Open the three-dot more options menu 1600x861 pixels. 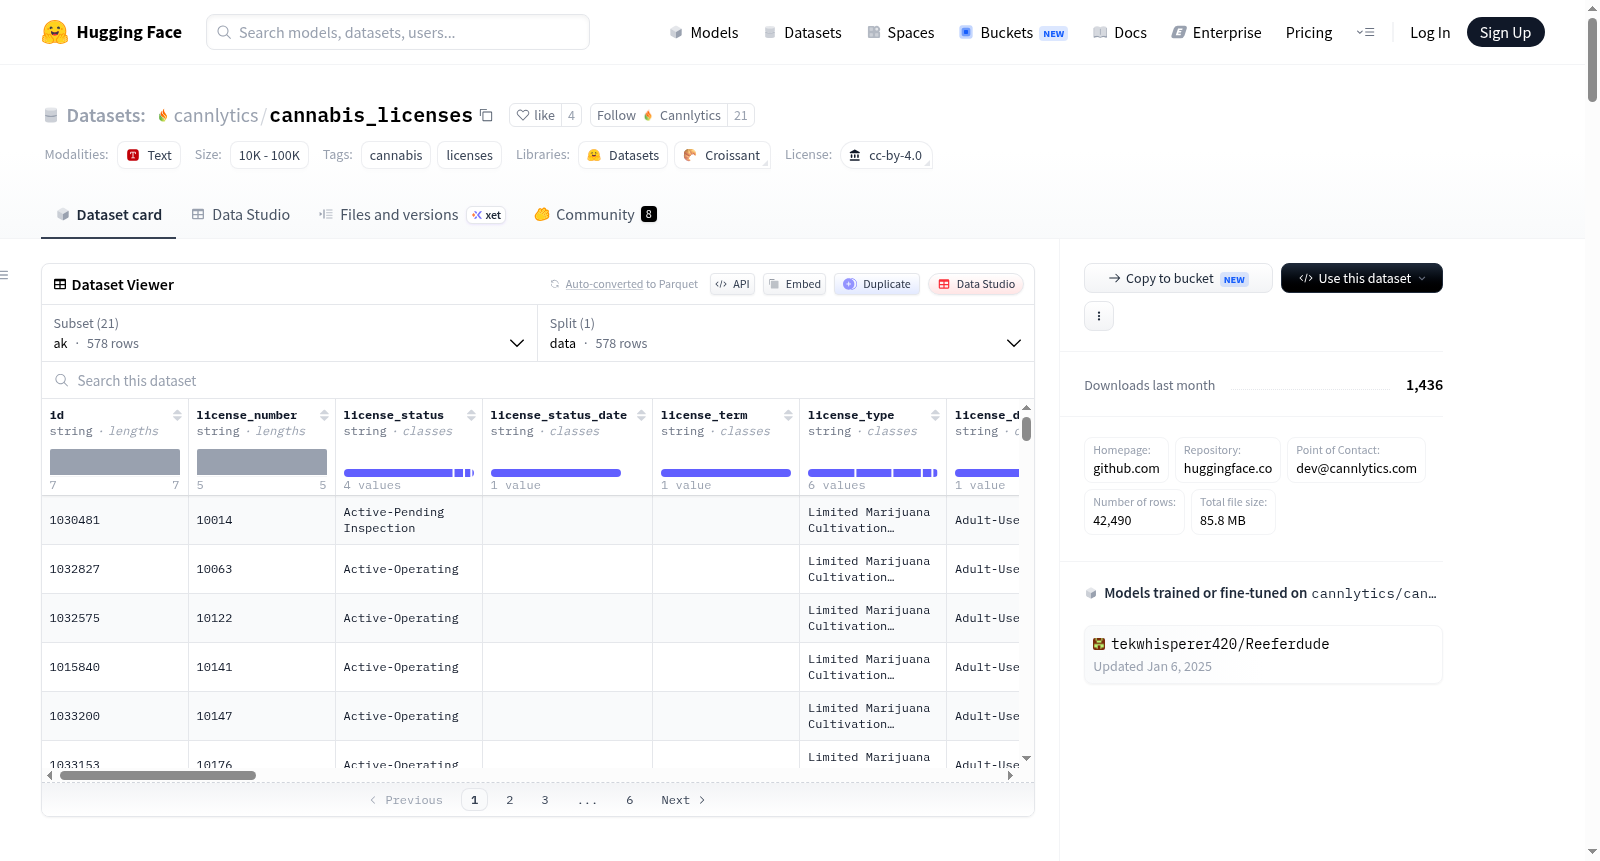[1099, 316]
